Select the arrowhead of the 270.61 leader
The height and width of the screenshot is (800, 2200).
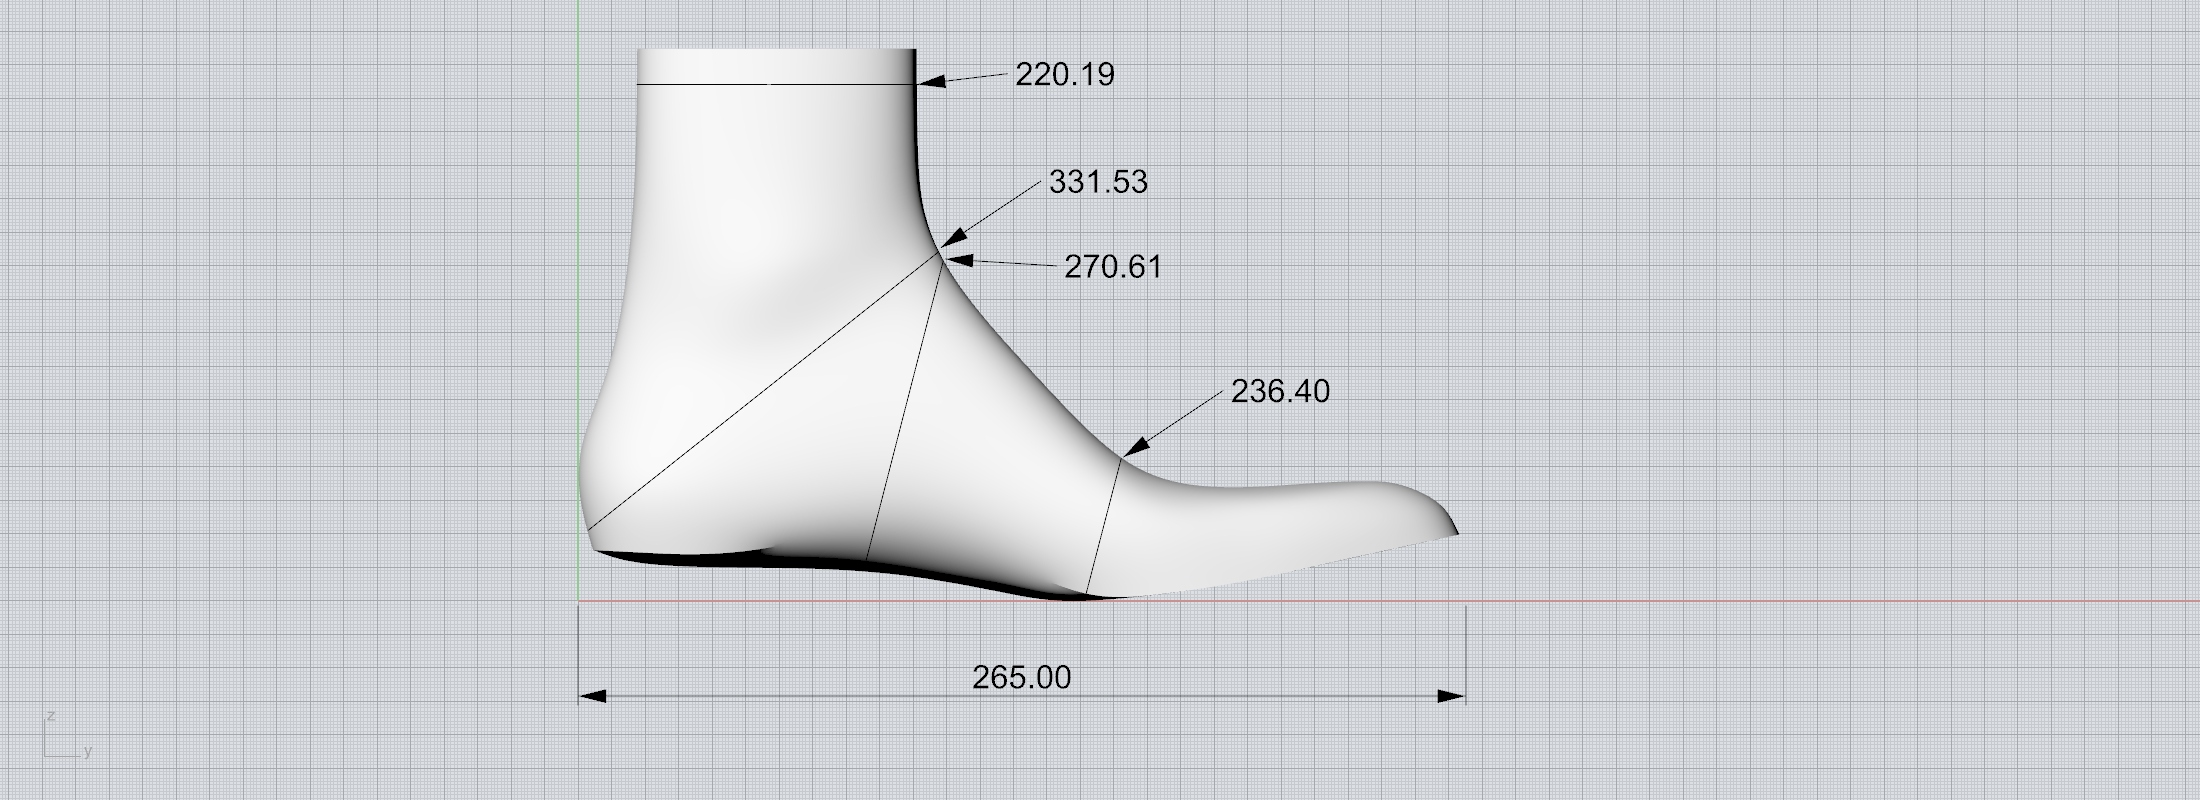[957, 260]
